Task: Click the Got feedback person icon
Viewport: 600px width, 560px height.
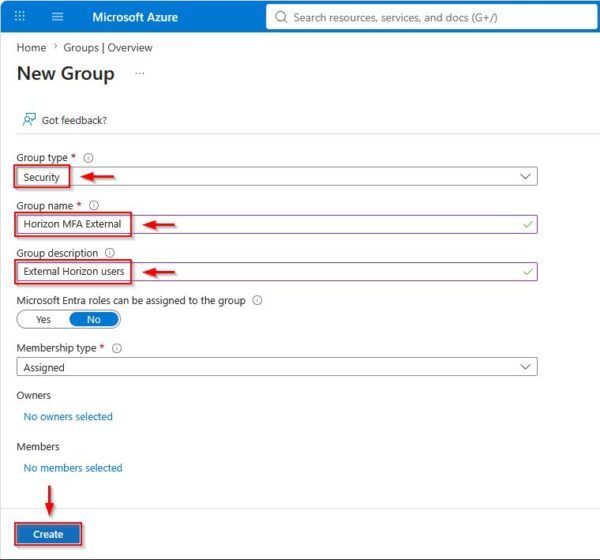Action: [x=29, y=119]
